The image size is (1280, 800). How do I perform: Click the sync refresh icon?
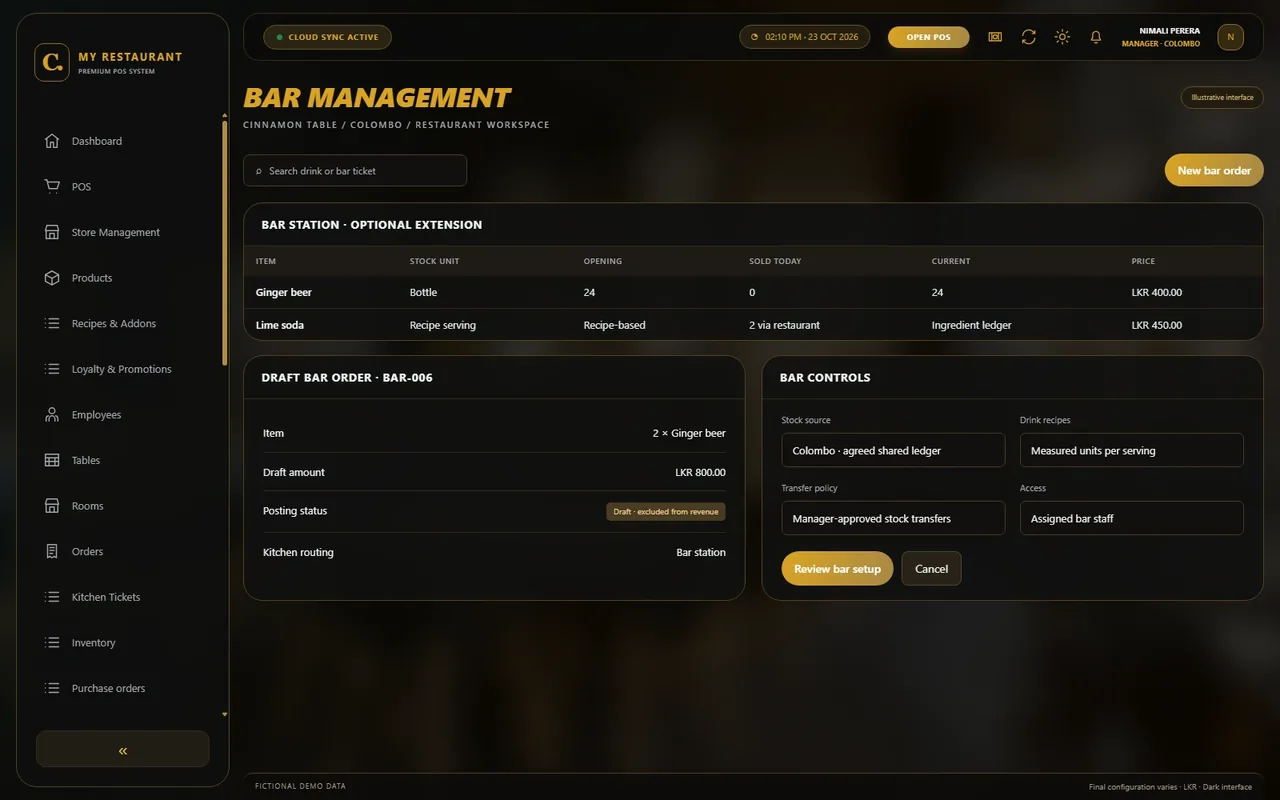click(1028, 37)
